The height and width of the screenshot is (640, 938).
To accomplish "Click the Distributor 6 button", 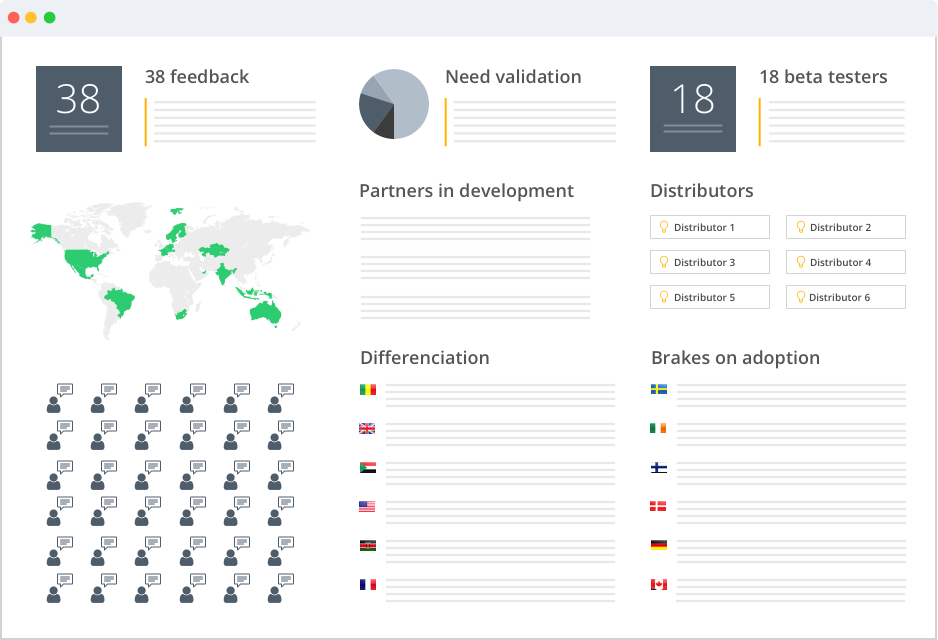I will pos(845,297).
